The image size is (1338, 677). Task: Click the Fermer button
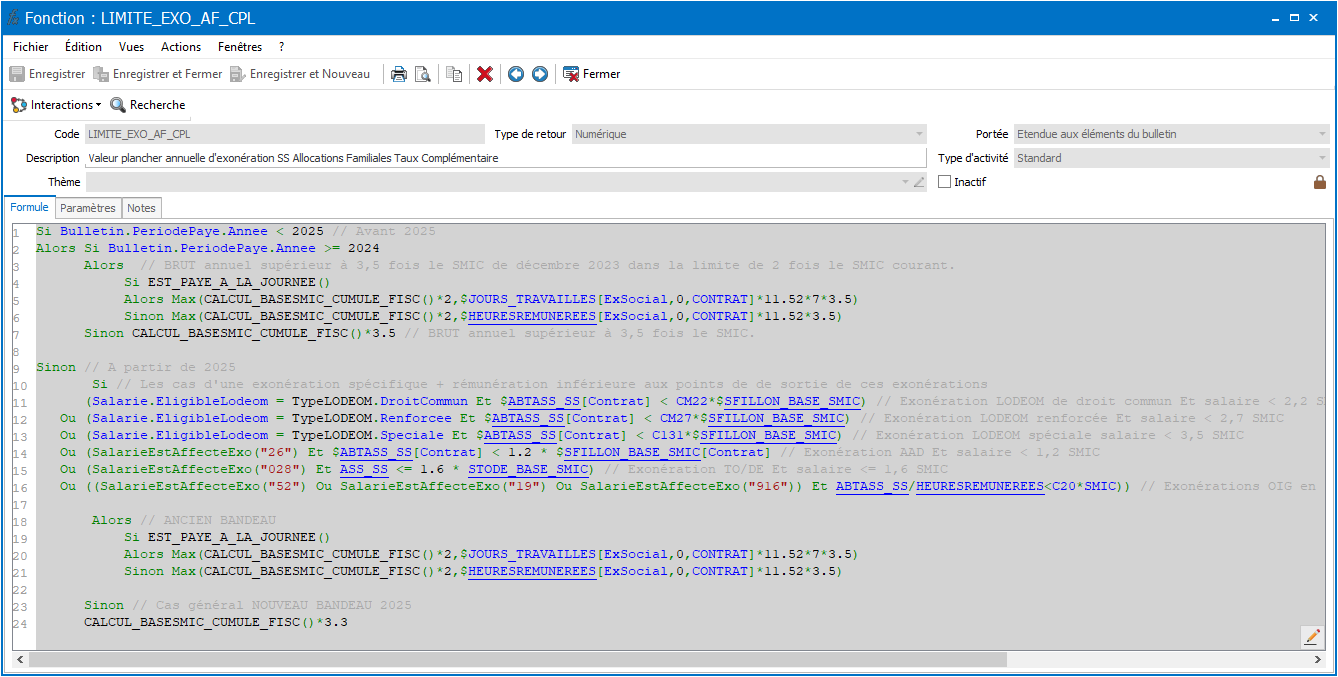[x=591, y=74]
